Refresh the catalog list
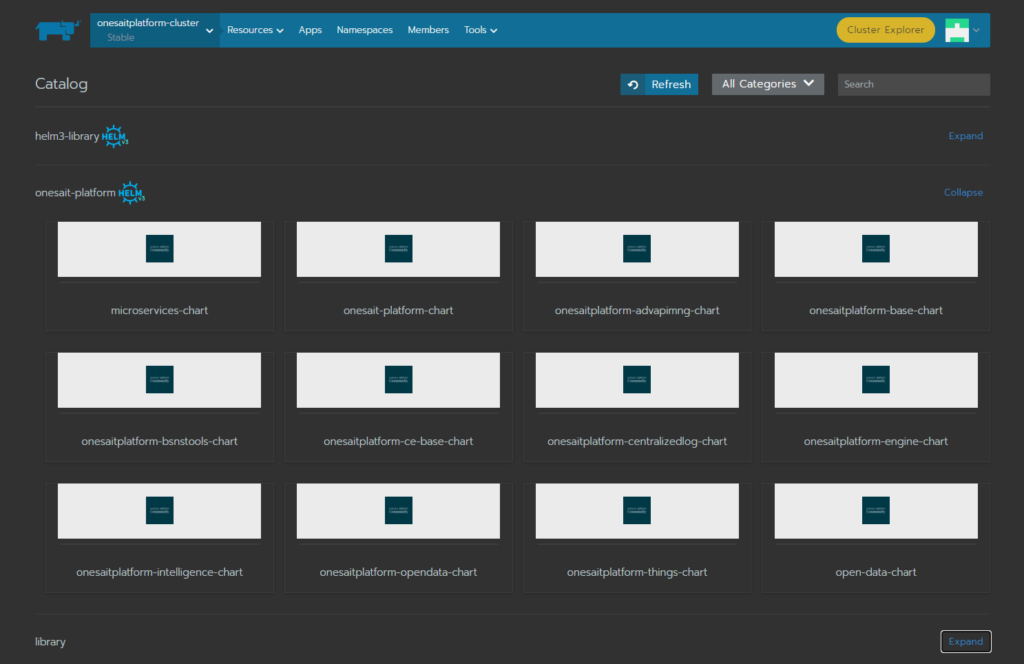This screenshot has height=664, width=1024. click(x=659, y=84)
